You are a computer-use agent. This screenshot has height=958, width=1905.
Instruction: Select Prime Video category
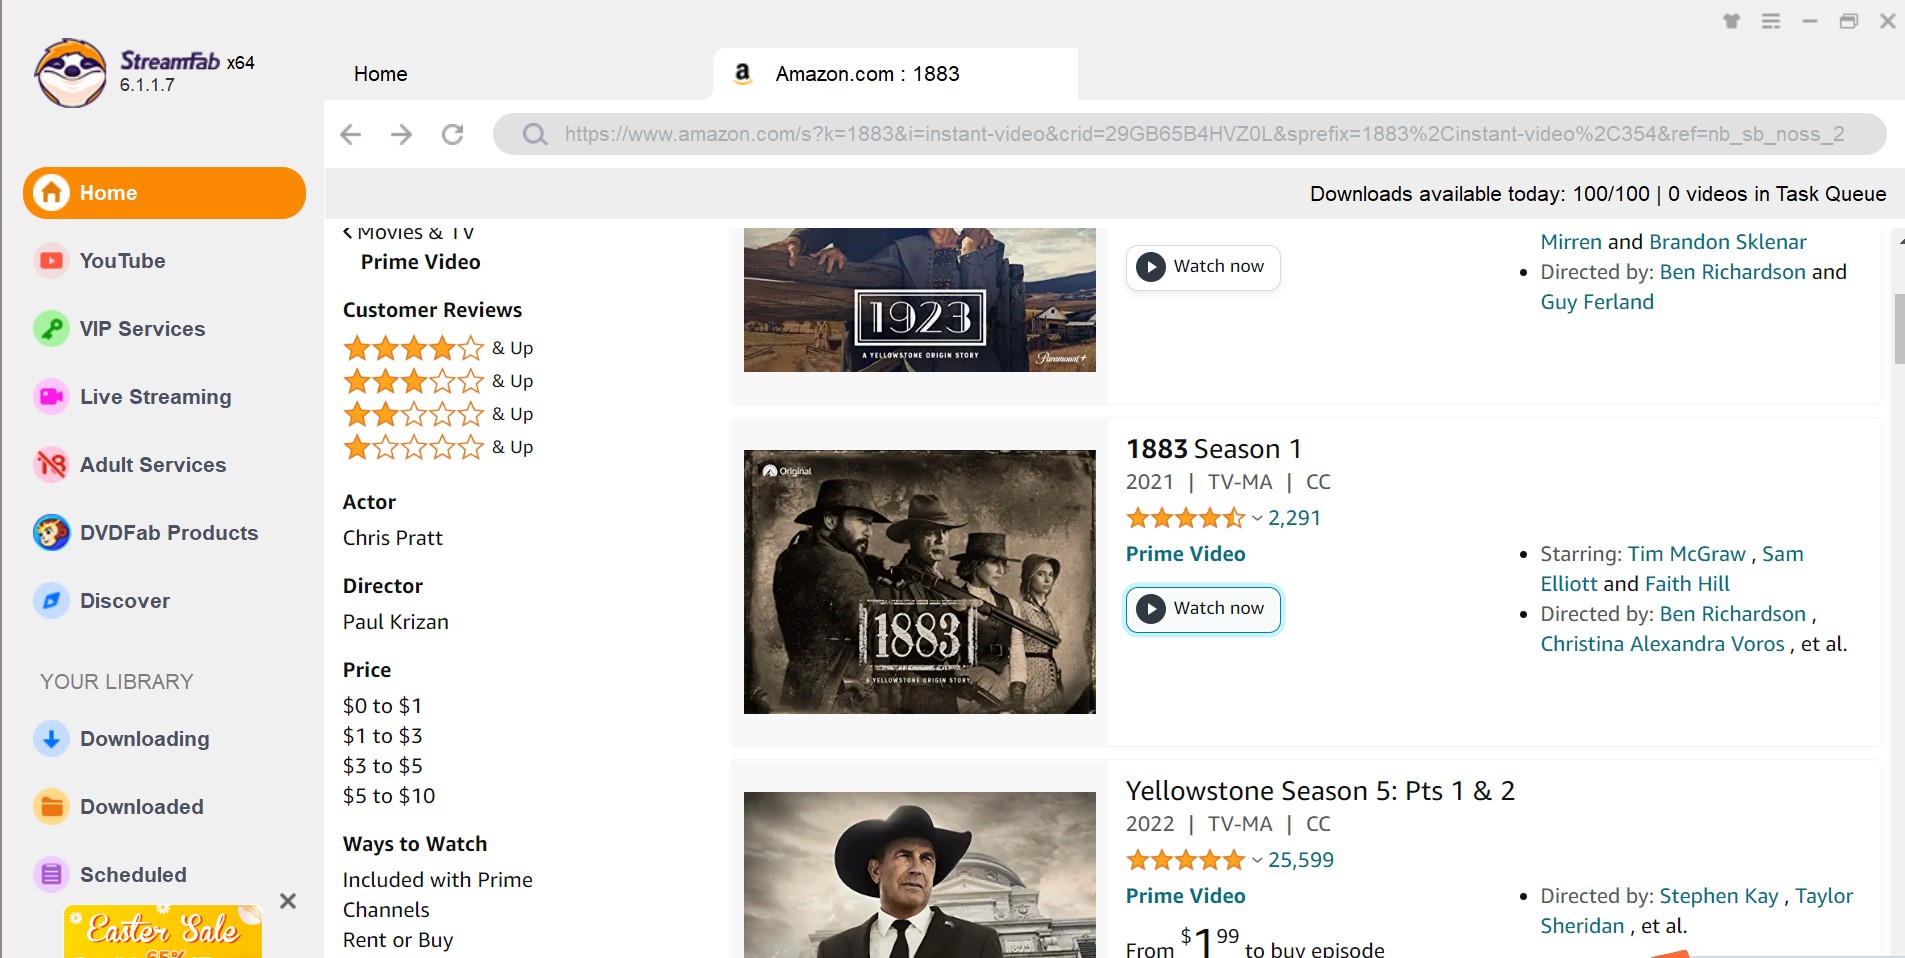coord(420,262)
